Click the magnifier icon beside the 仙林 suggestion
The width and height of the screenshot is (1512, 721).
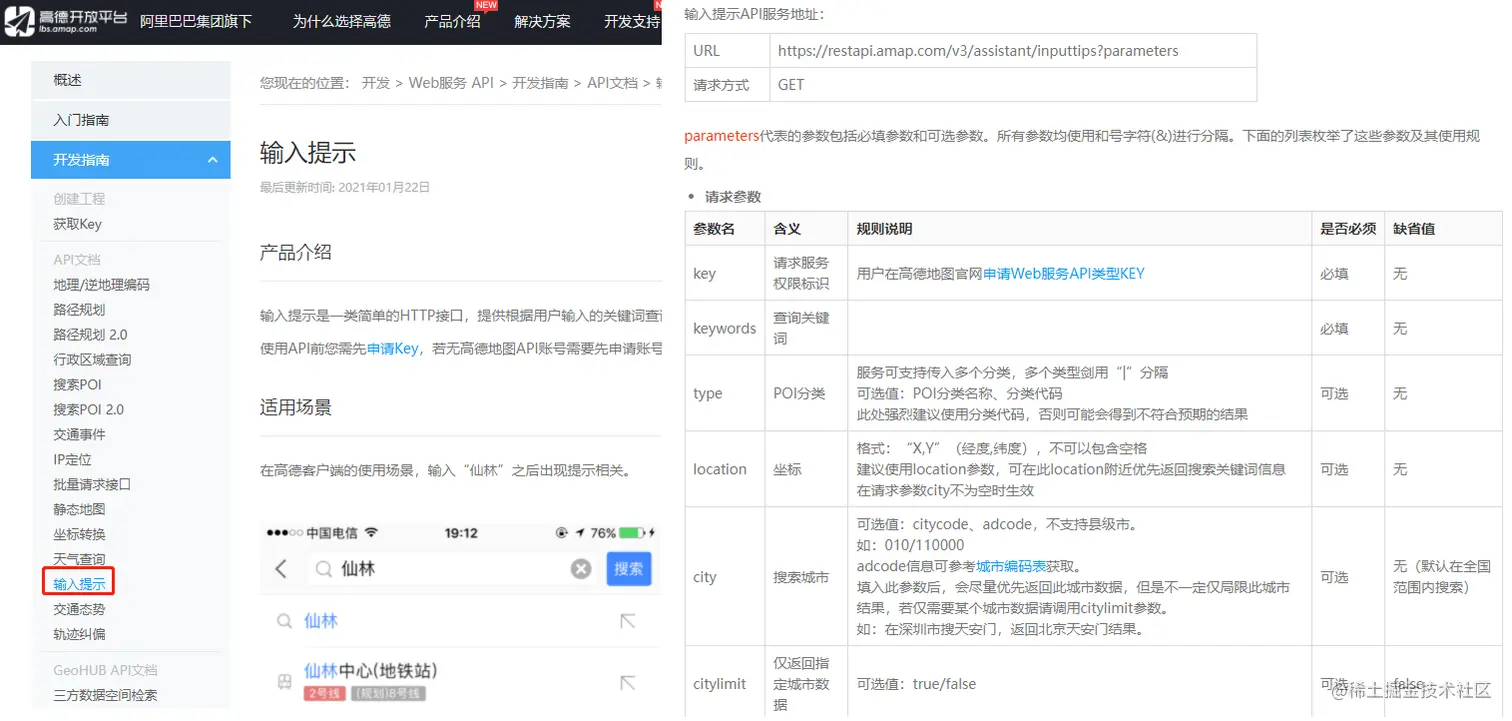pos(284,621)
